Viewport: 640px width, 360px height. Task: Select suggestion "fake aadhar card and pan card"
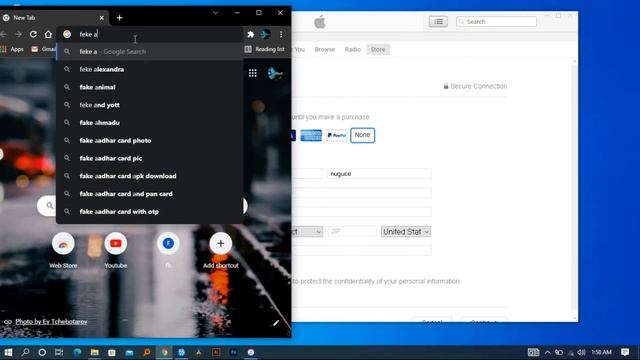pos(150,194)
